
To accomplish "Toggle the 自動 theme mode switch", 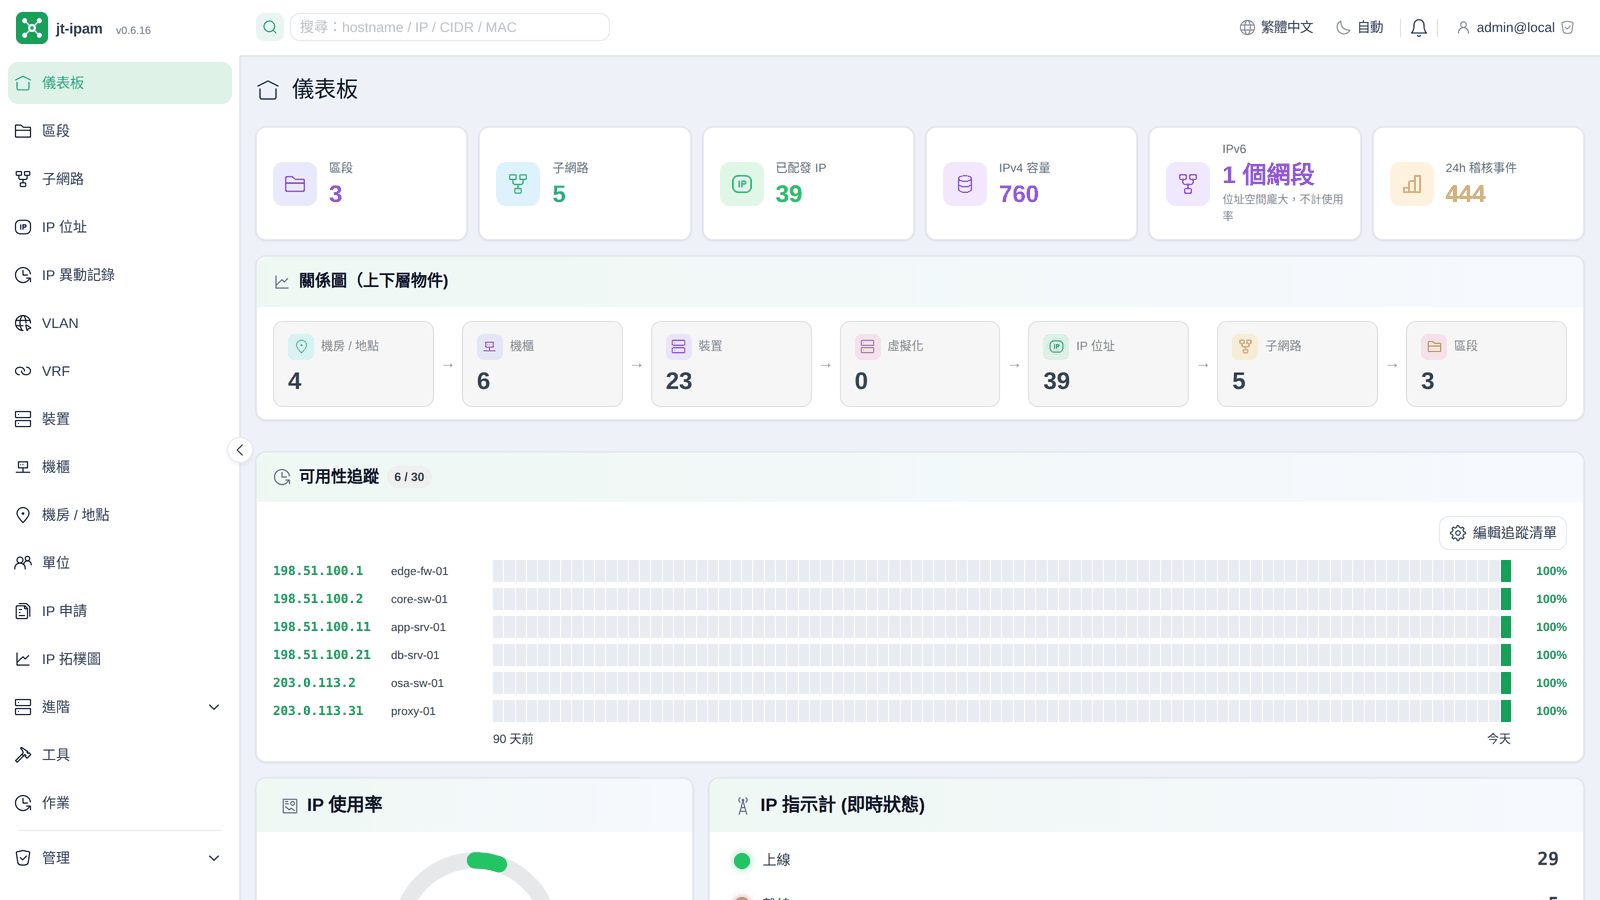I will (1360, 27).
